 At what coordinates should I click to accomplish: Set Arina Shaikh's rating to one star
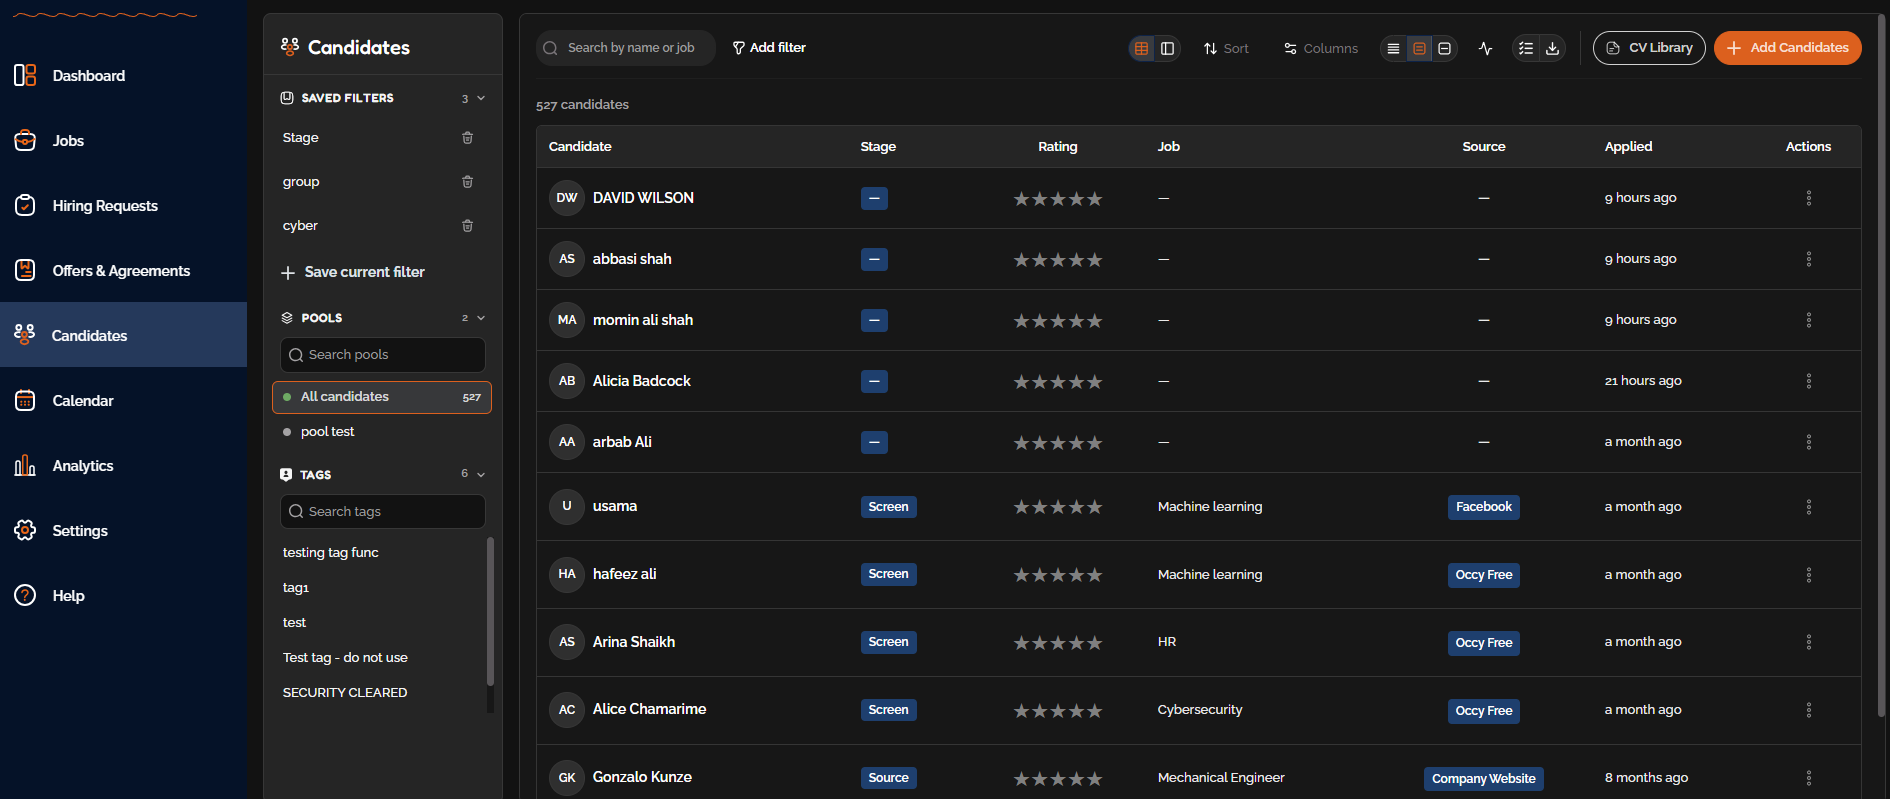[1021, 643]
